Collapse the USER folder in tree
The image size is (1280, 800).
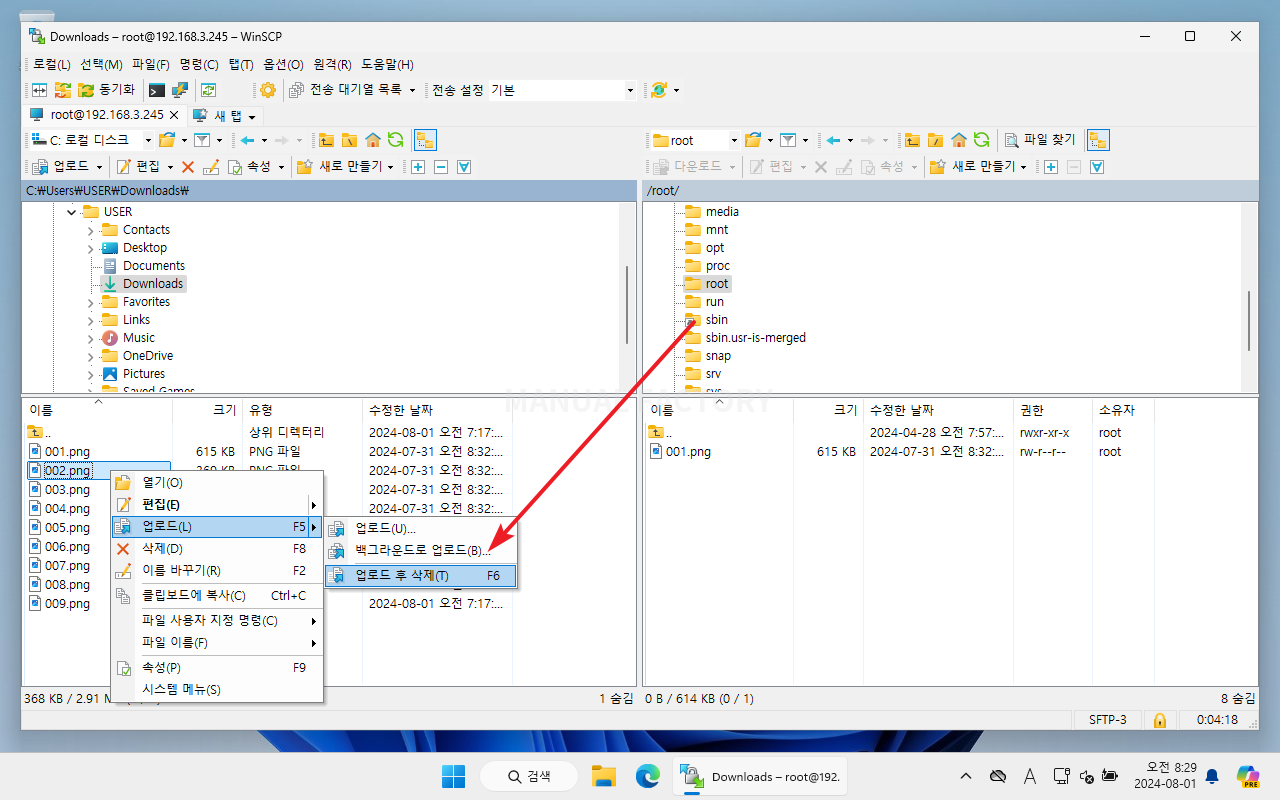[x=71, y=212]
